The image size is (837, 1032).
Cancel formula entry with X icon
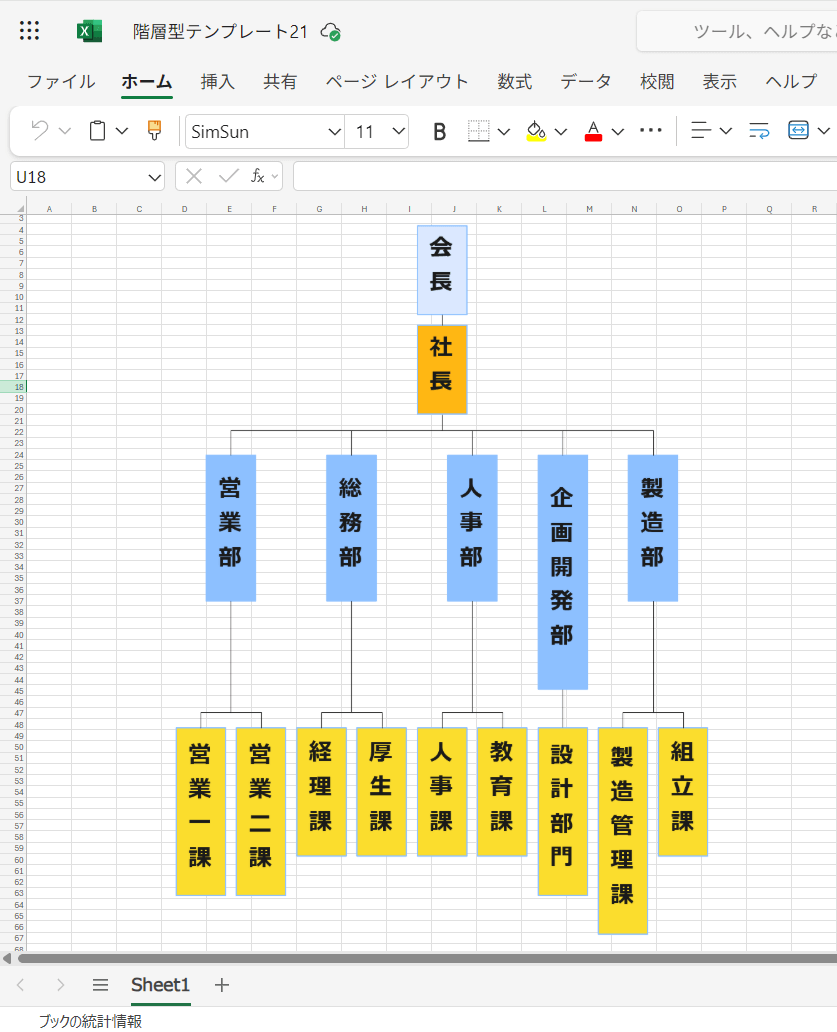(x=193, y=176)
